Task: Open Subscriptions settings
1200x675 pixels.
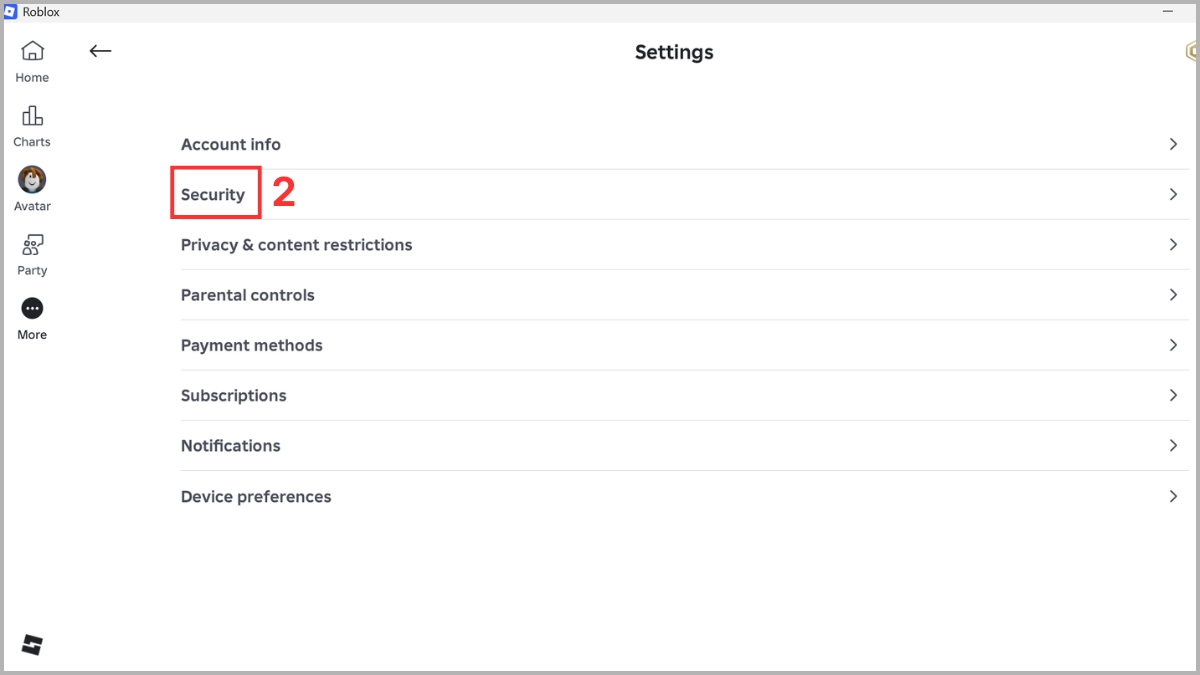Action: pyautogui.click(x=680, y=395)
